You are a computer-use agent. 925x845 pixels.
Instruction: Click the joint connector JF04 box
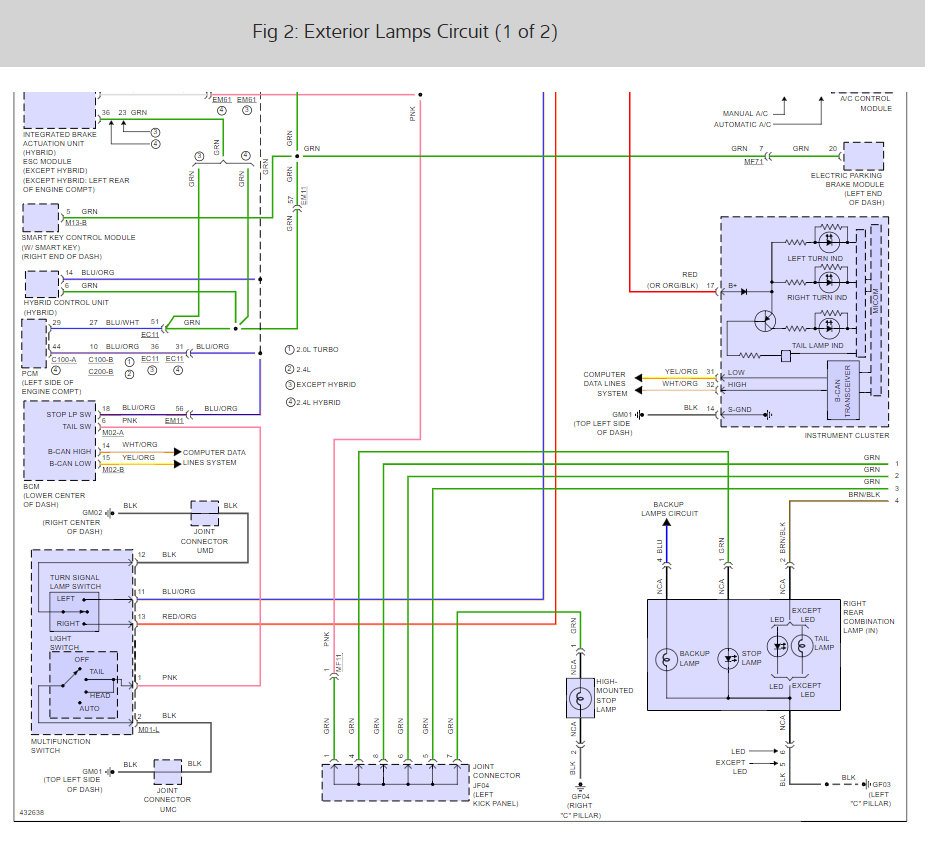(396, 782)
